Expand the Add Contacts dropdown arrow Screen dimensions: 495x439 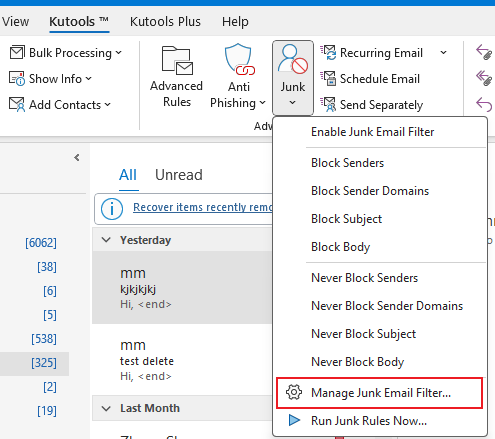pyautogui.click(x=107, y=105)
